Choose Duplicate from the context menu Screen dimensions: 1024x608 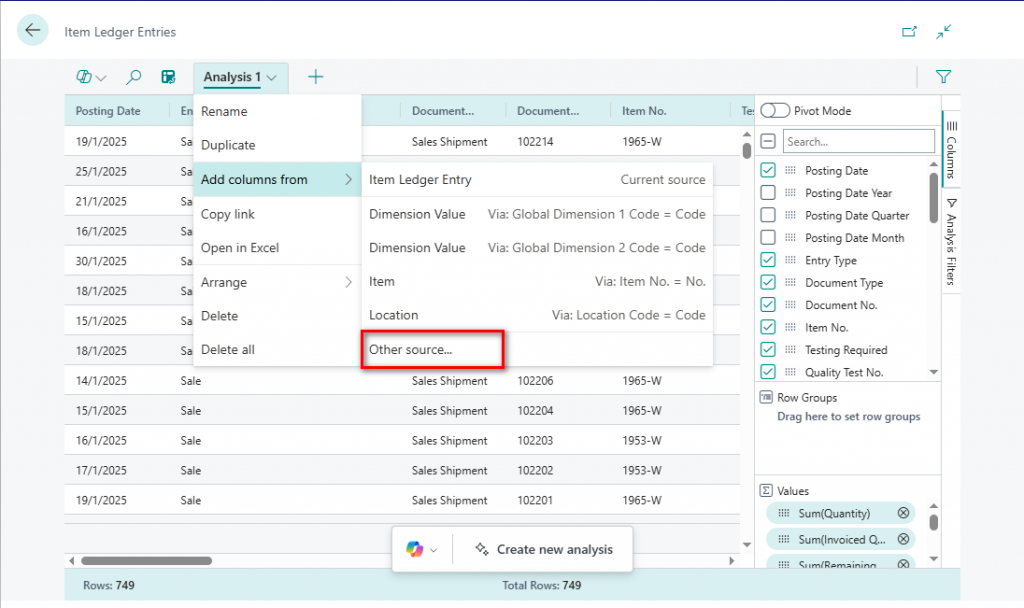coord(228,145)
